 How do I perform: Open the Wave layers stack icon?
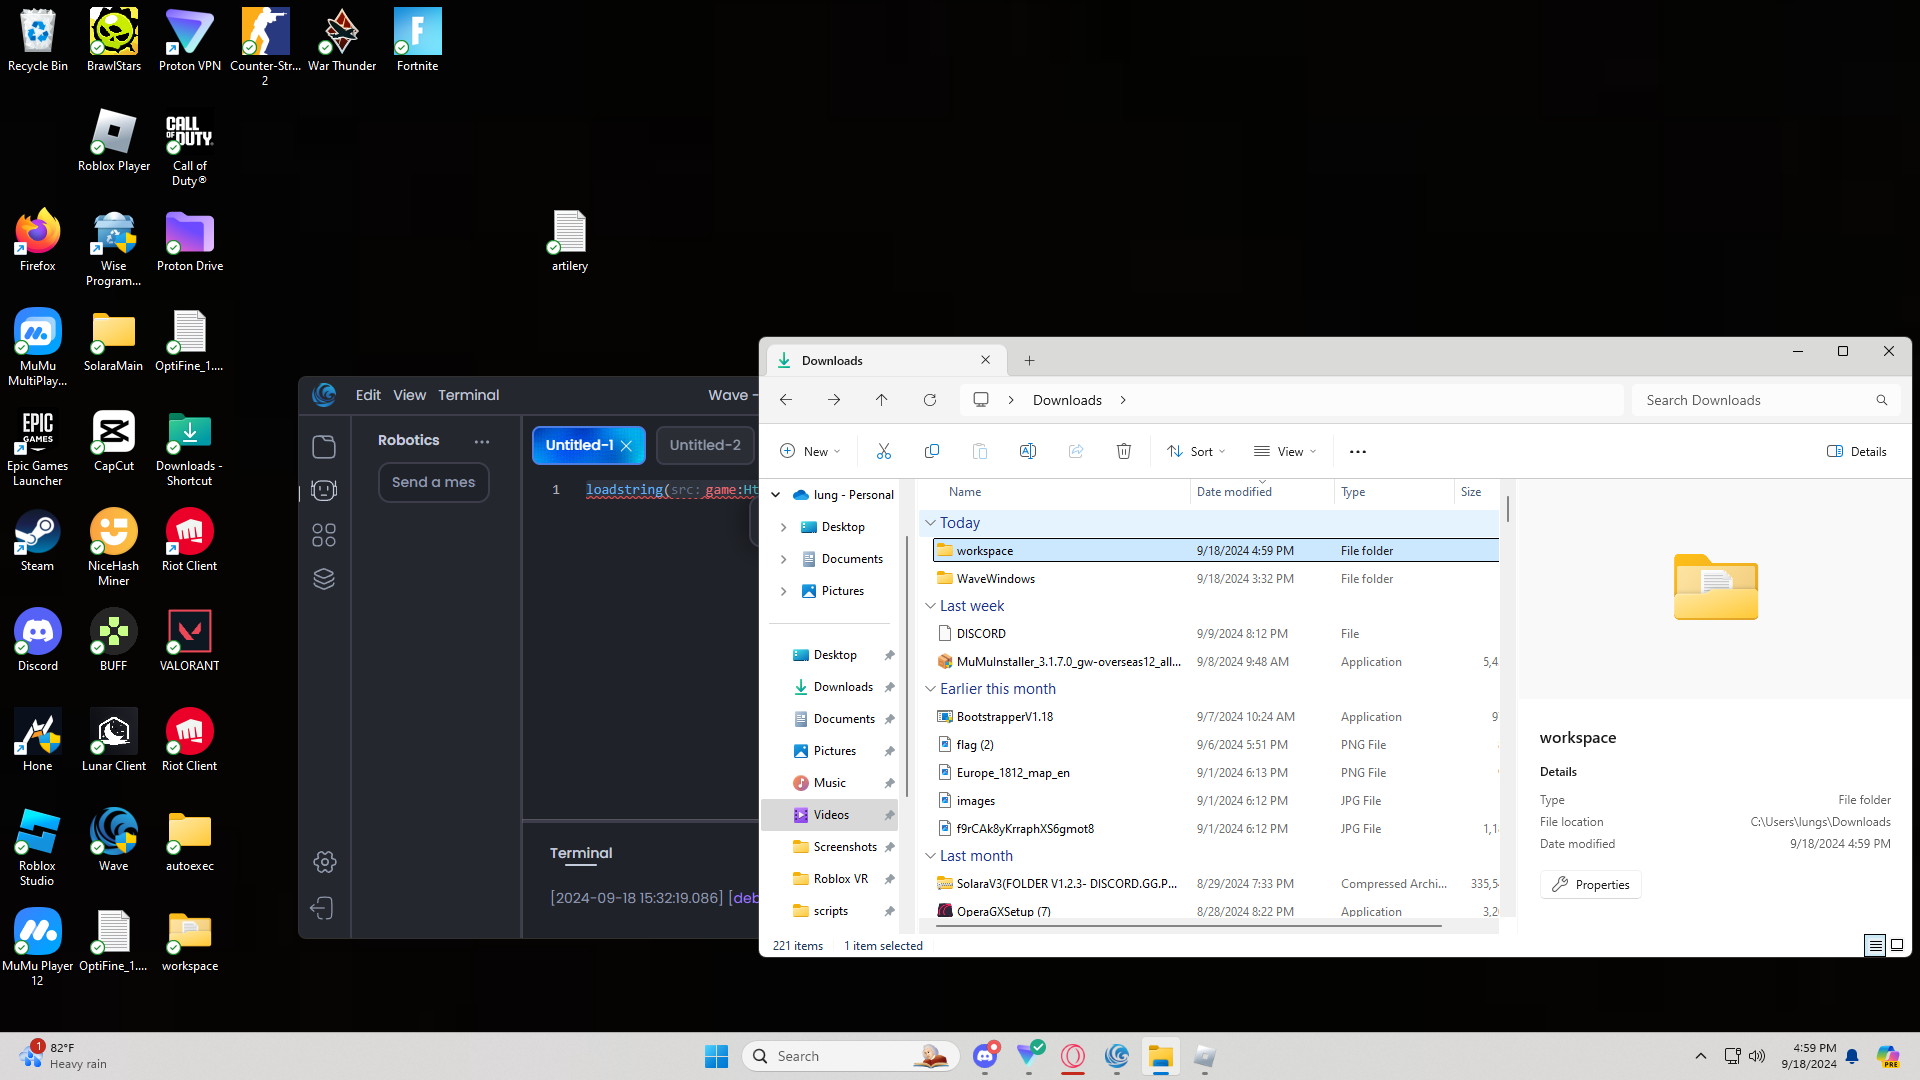(324, 579)
